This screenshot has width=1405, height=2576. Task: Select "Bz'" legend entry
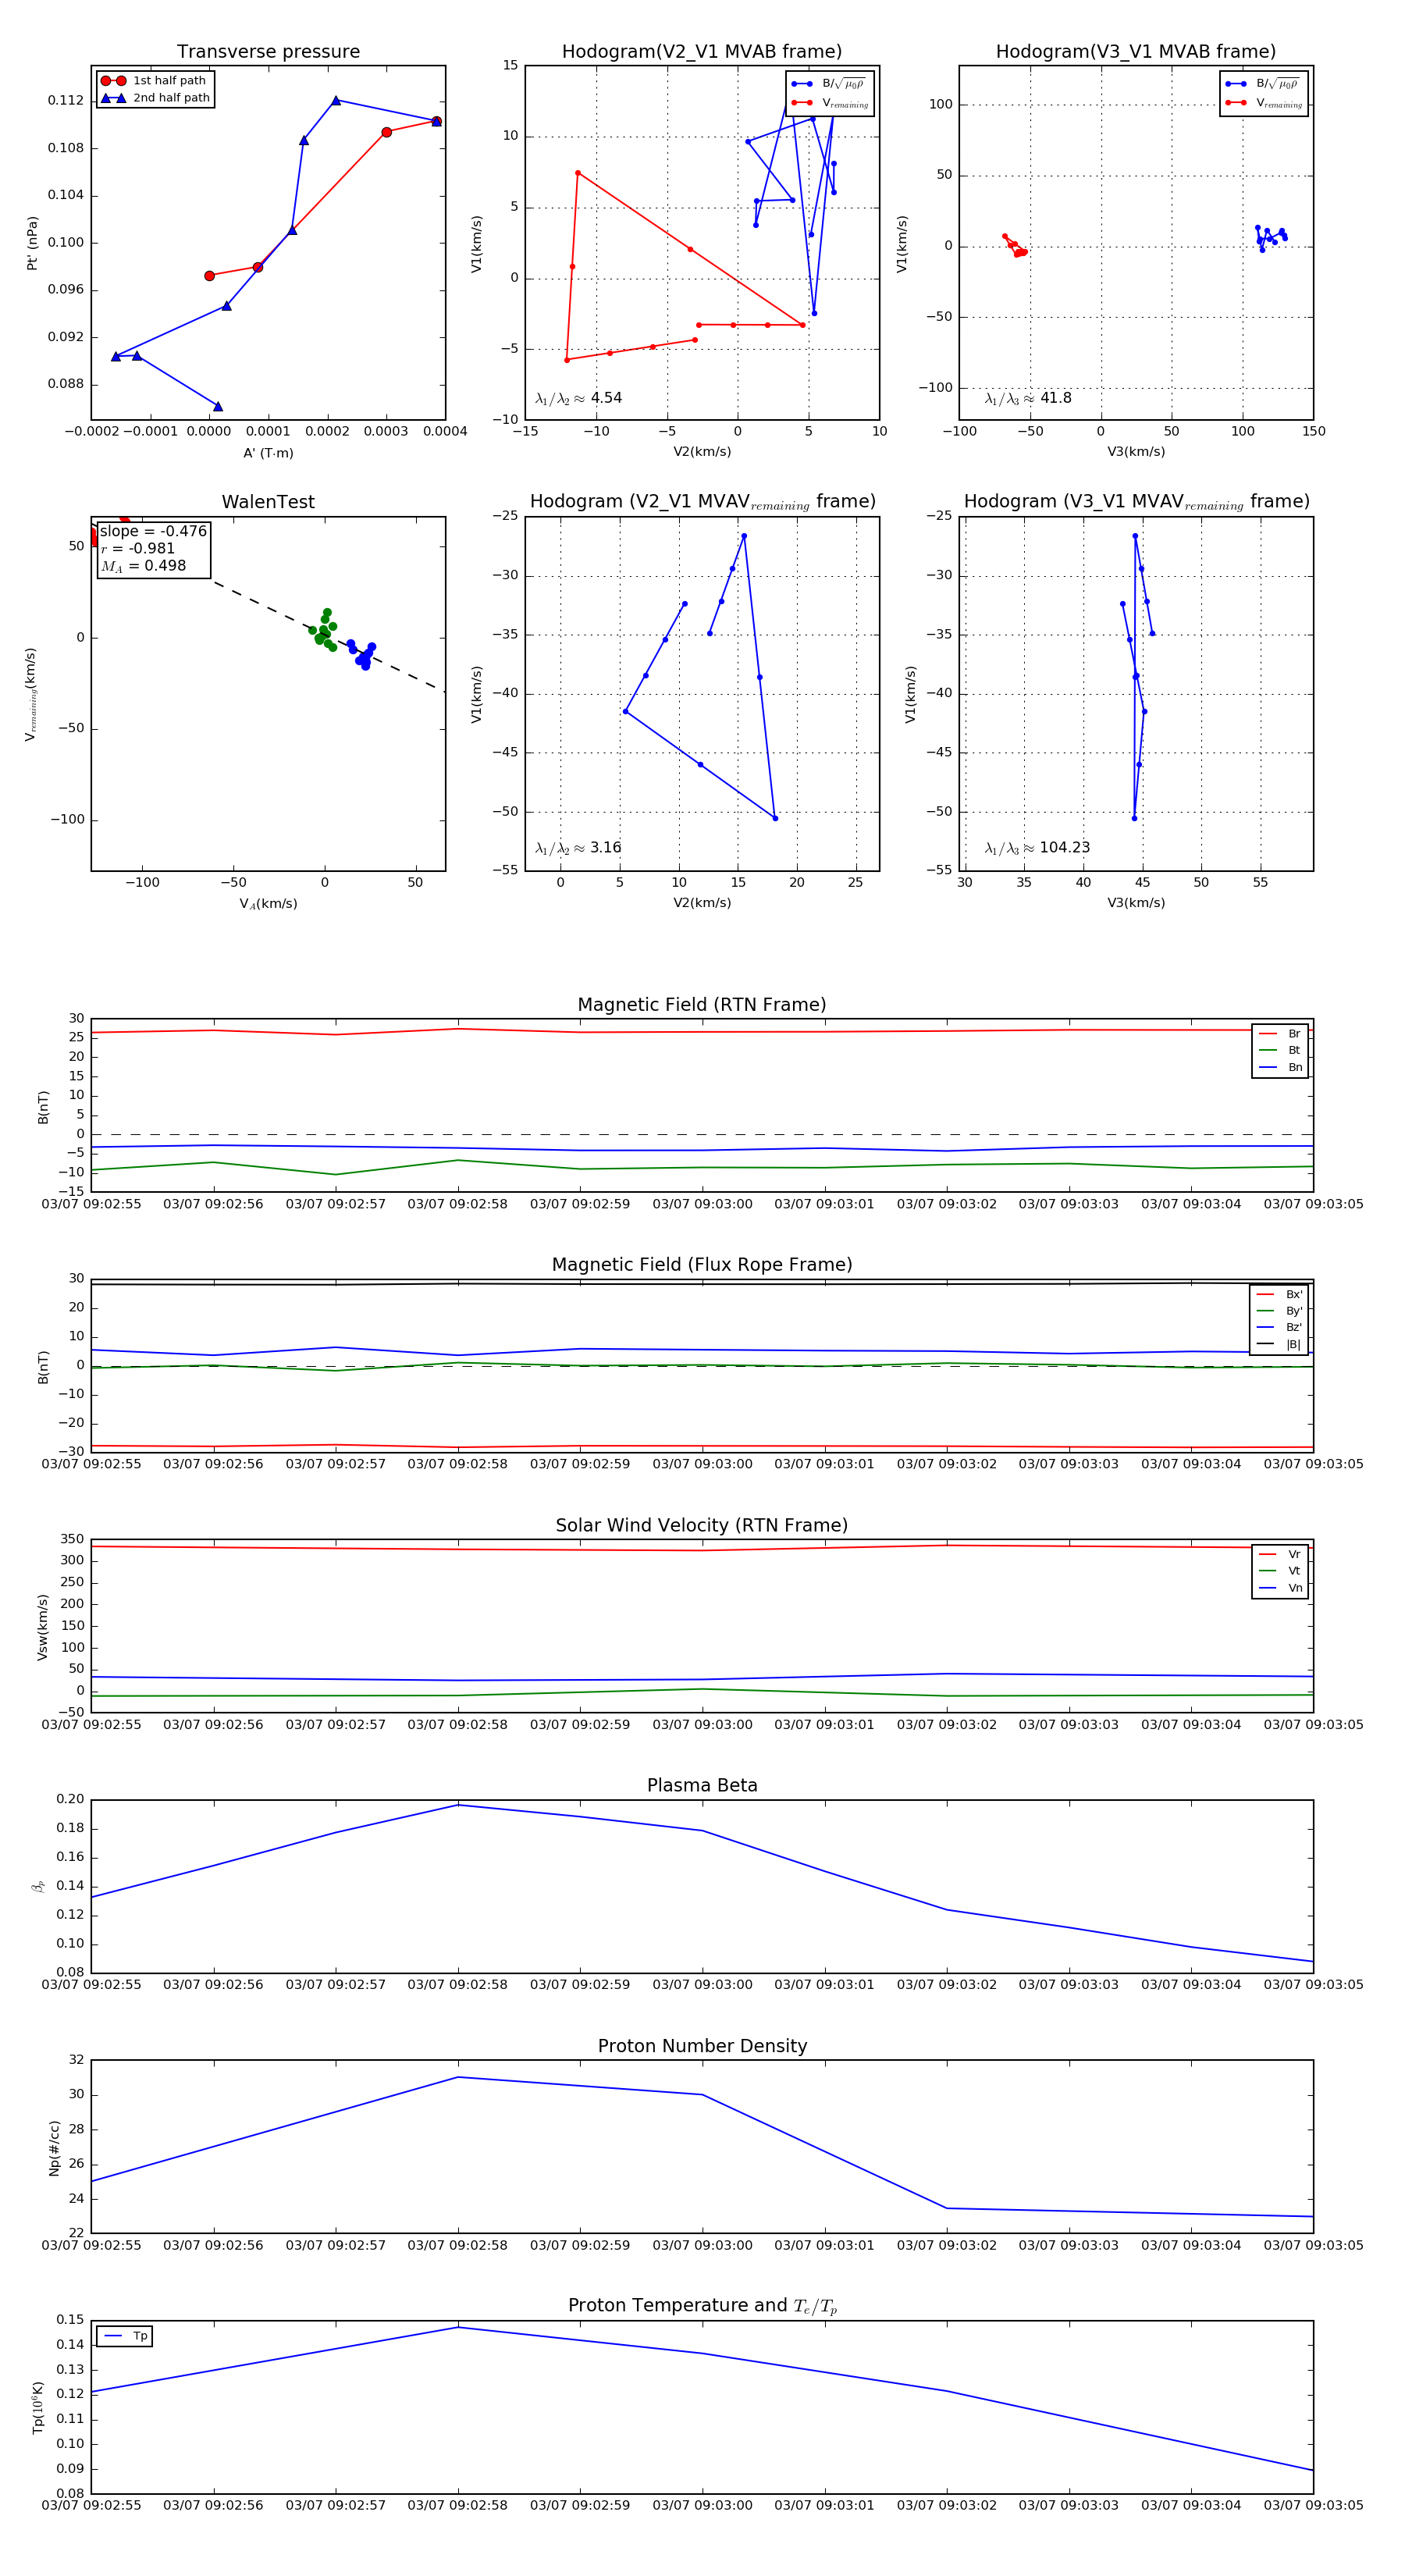pos(1280,1328)
